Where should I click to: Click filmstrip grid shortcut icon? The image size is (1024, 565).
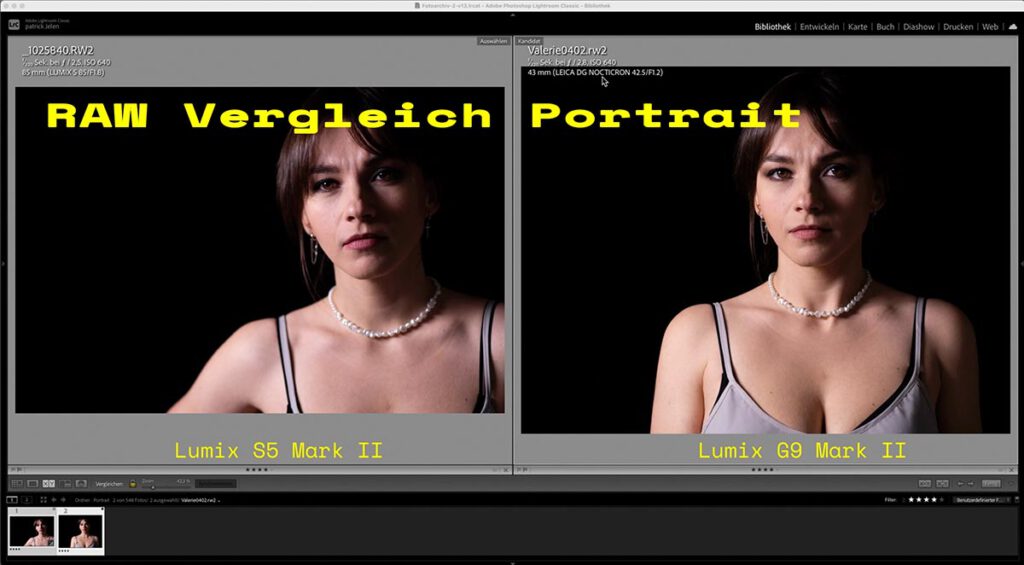coord(43,500)
